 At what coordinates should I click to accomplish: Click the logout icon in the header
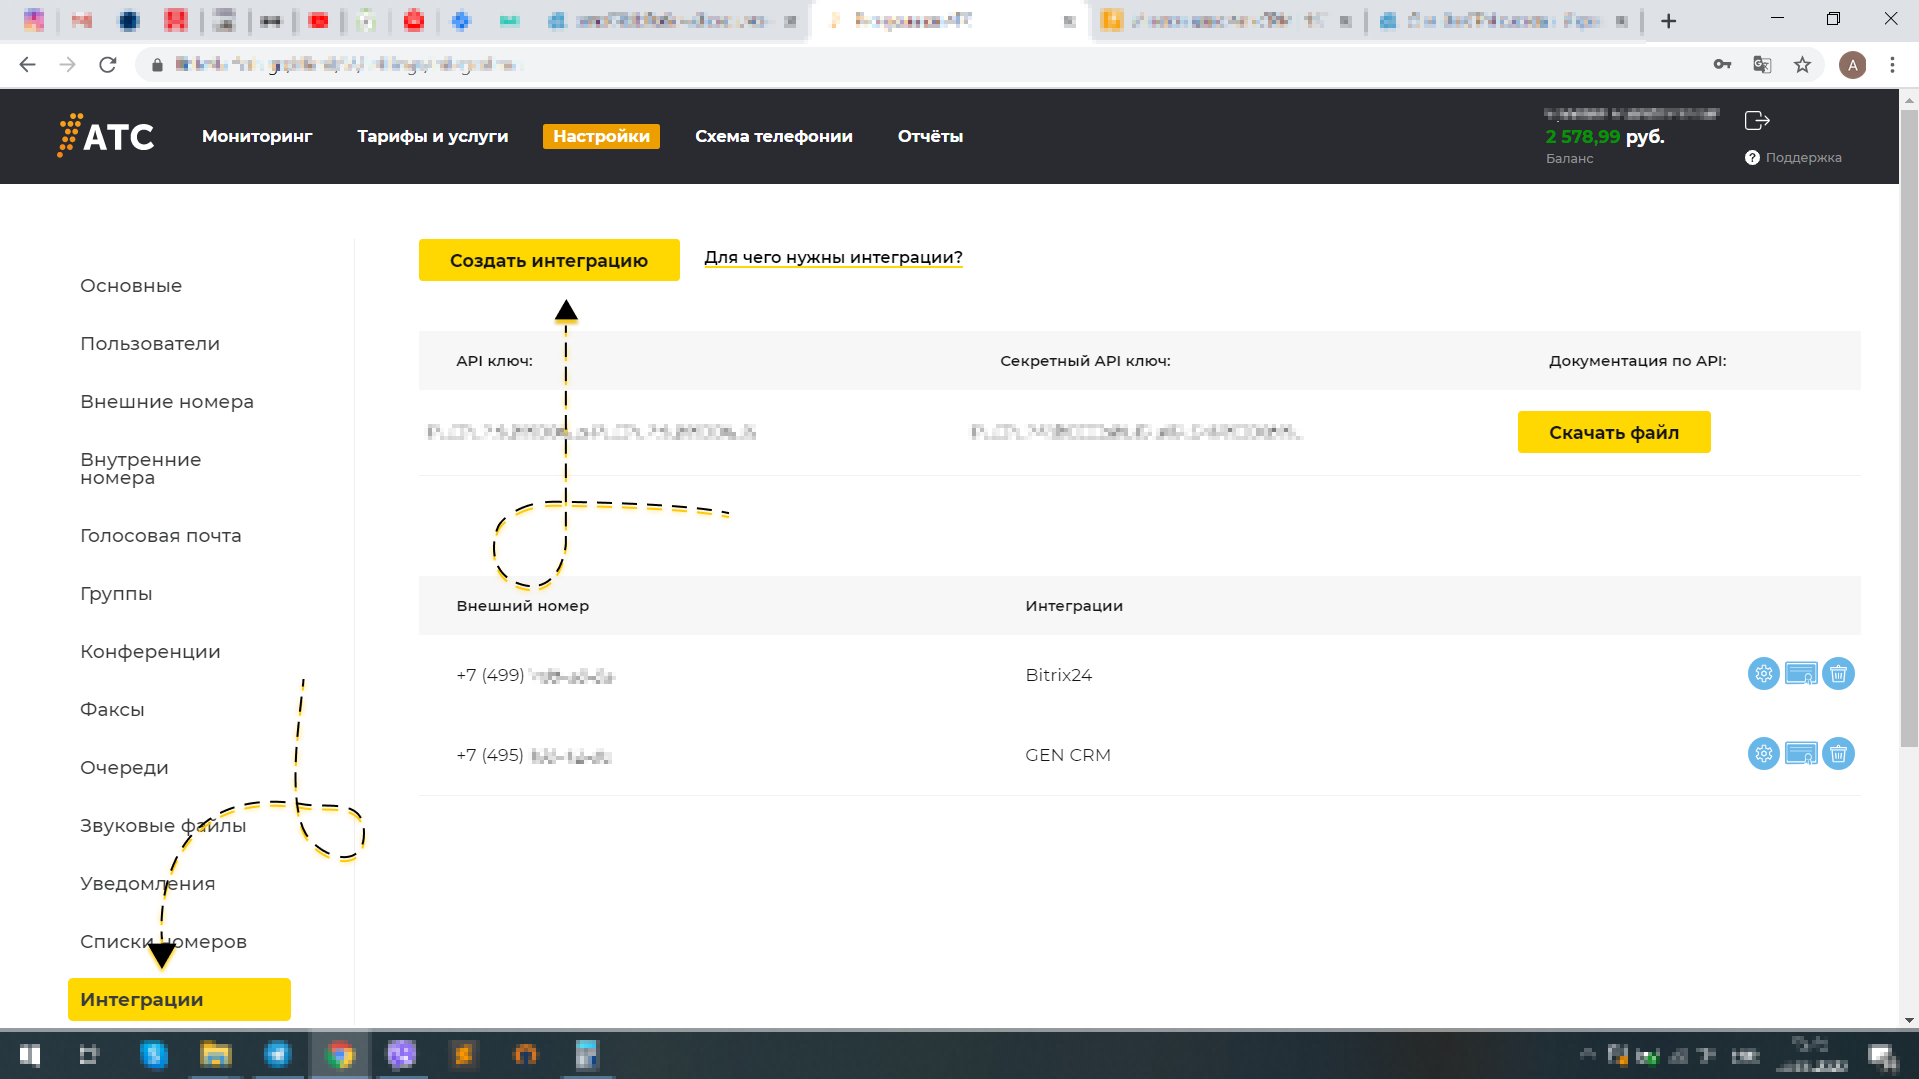tap(1757, 121)
